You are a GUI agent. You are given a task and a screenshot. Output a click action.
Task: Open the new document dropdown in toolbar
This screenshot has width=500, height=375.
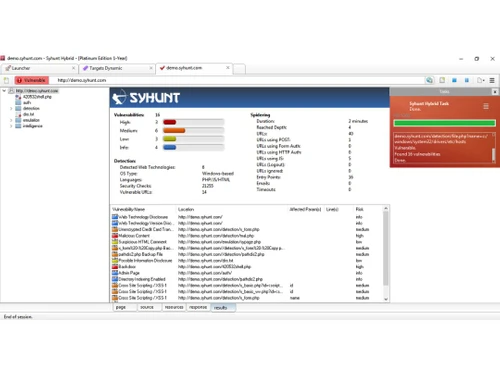click(x=480, y=80)
